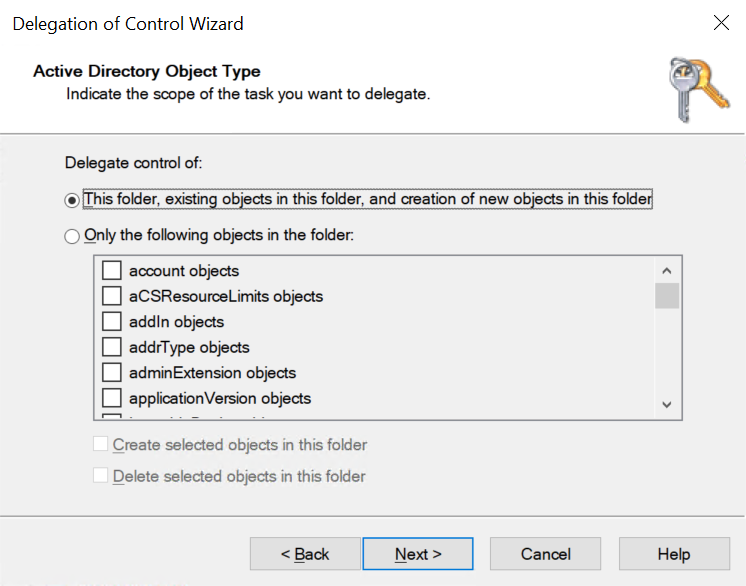Viewport: 746px width, 586px height.
Task: Tick 'Delete selected objects in this folder'
Action: (100, 476)
